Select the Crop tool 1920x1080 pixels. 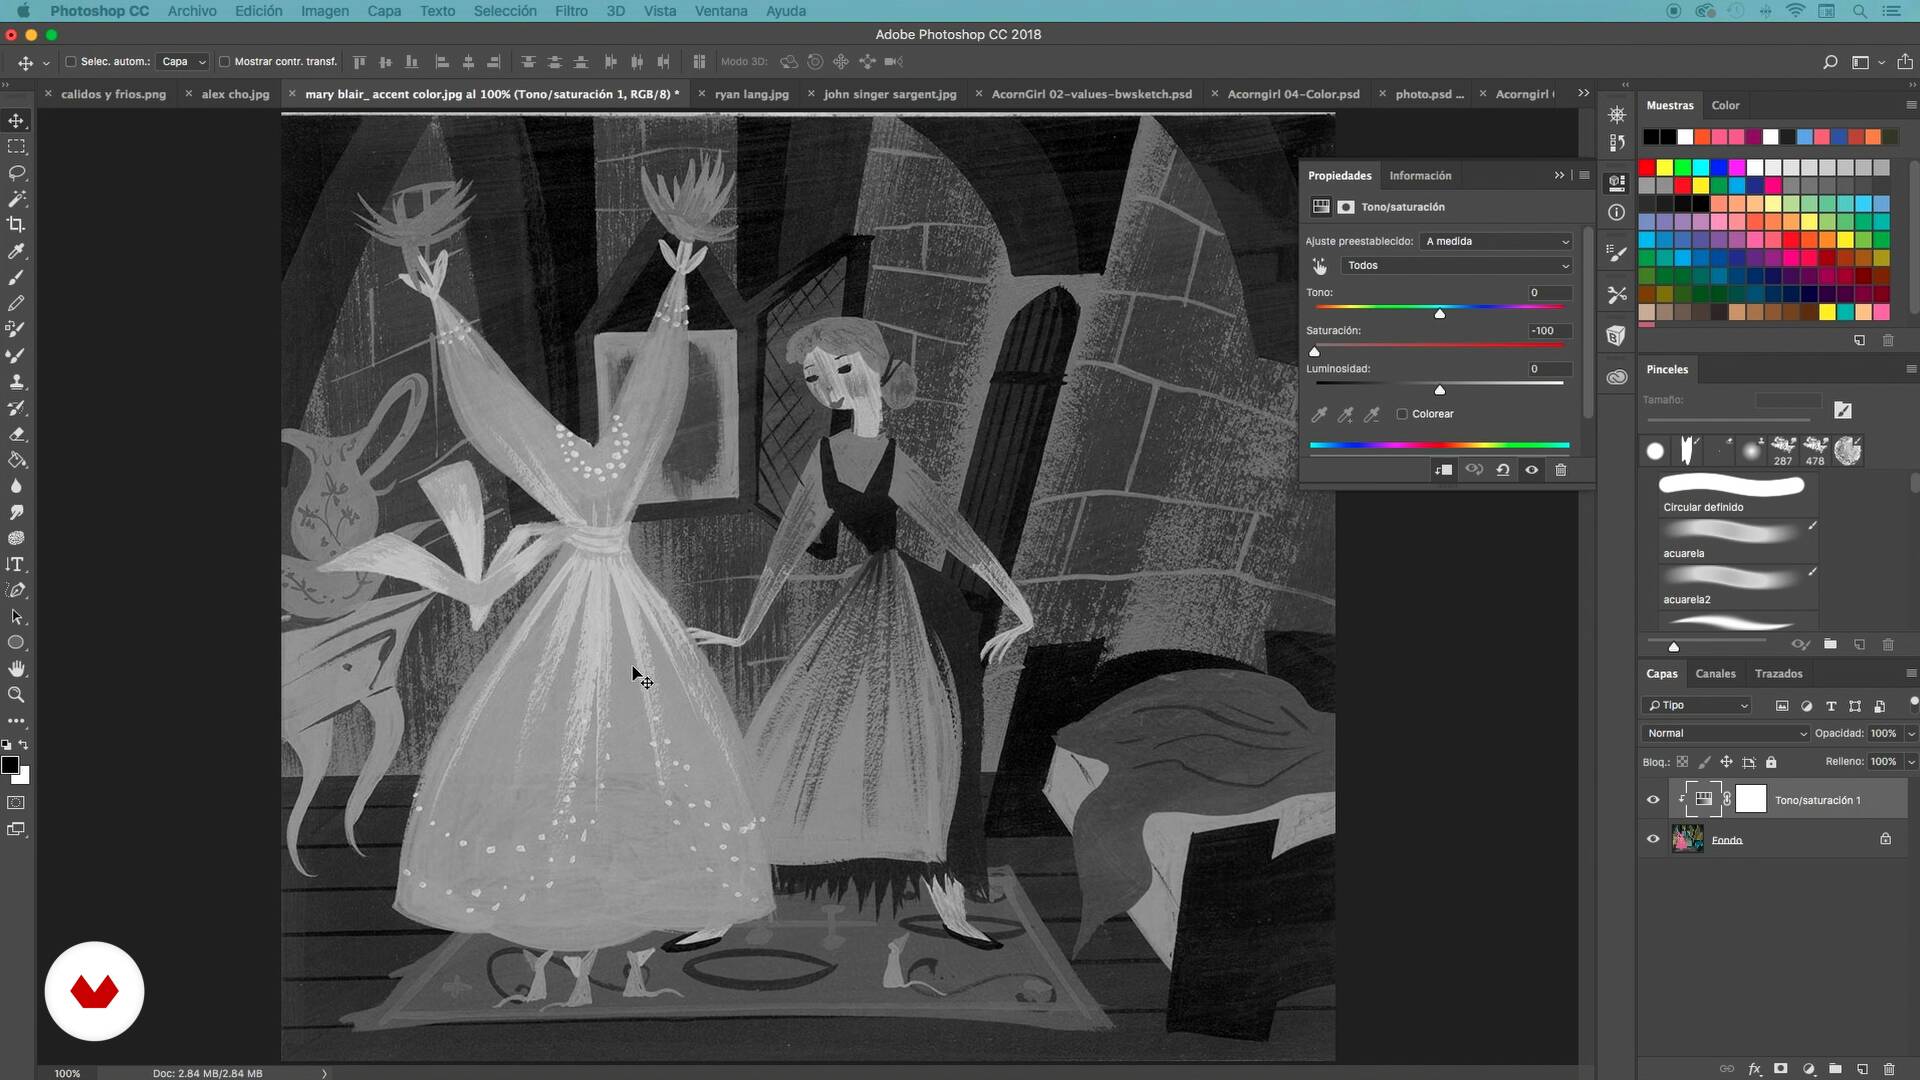(16, 225)
